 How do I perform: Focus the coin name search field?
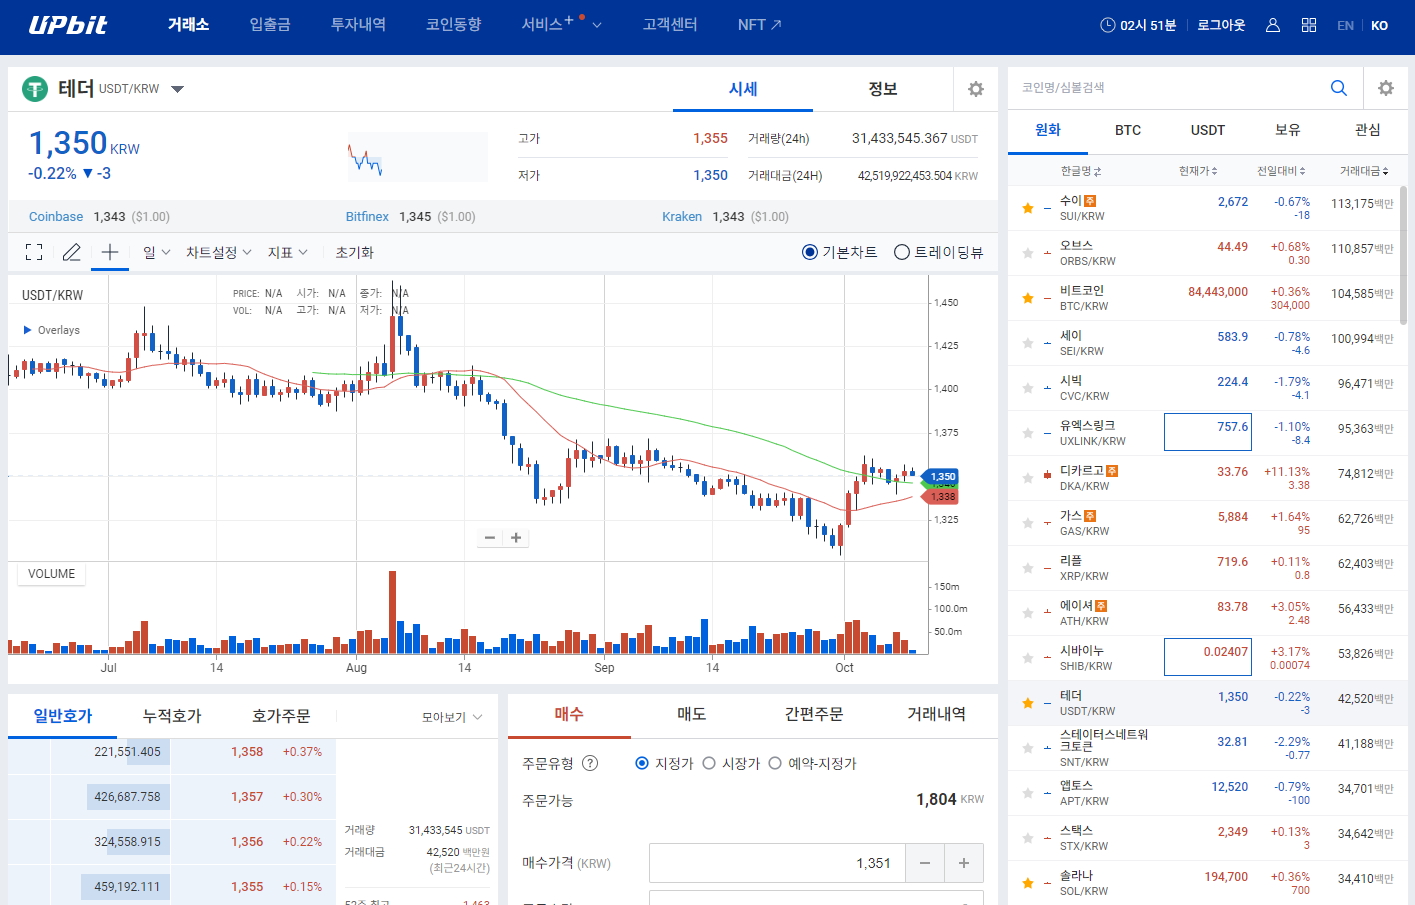click(x=1165, y=88)
